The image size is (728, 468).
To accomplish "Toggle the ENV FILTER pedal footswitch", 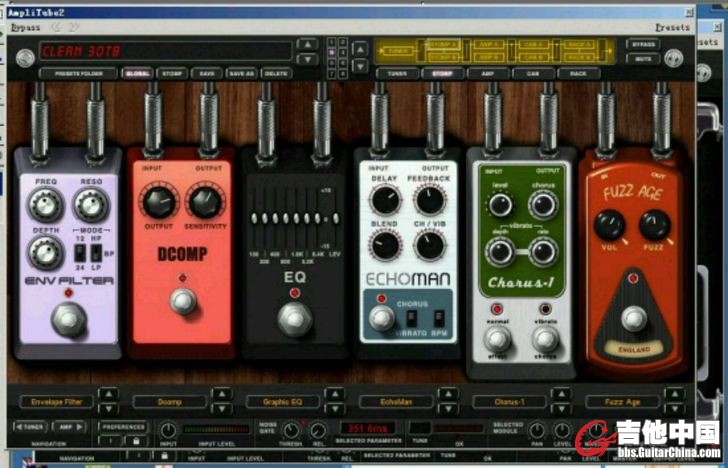I will [x=69, y=319].
